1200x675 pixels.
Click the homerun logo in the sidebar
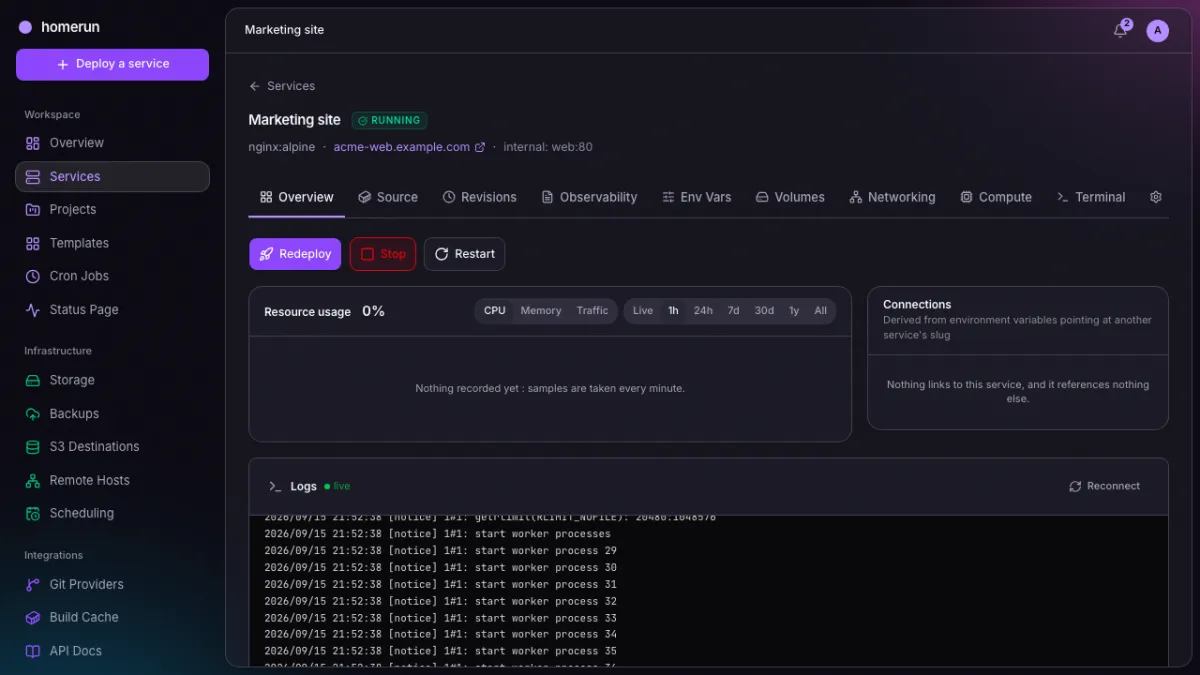click(x=59, y=27)
